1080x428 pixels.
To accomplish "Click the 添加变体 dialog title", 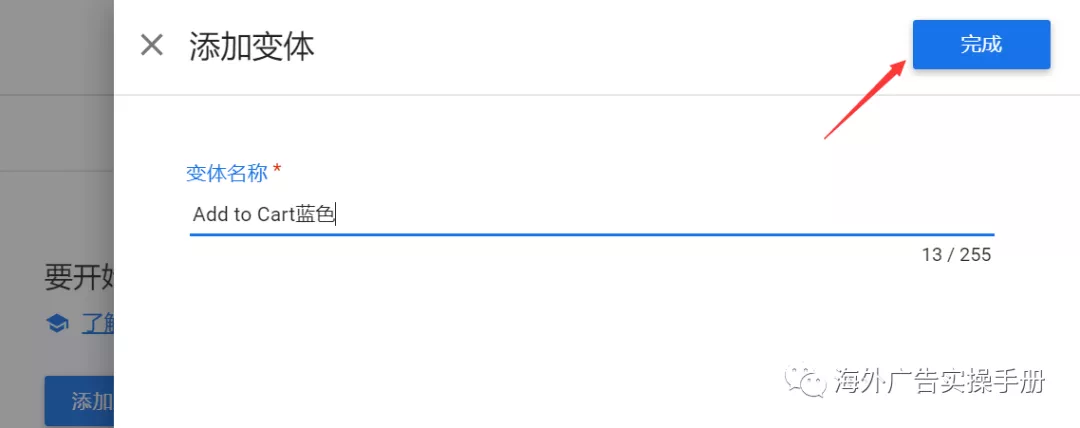I will (252, 46).
